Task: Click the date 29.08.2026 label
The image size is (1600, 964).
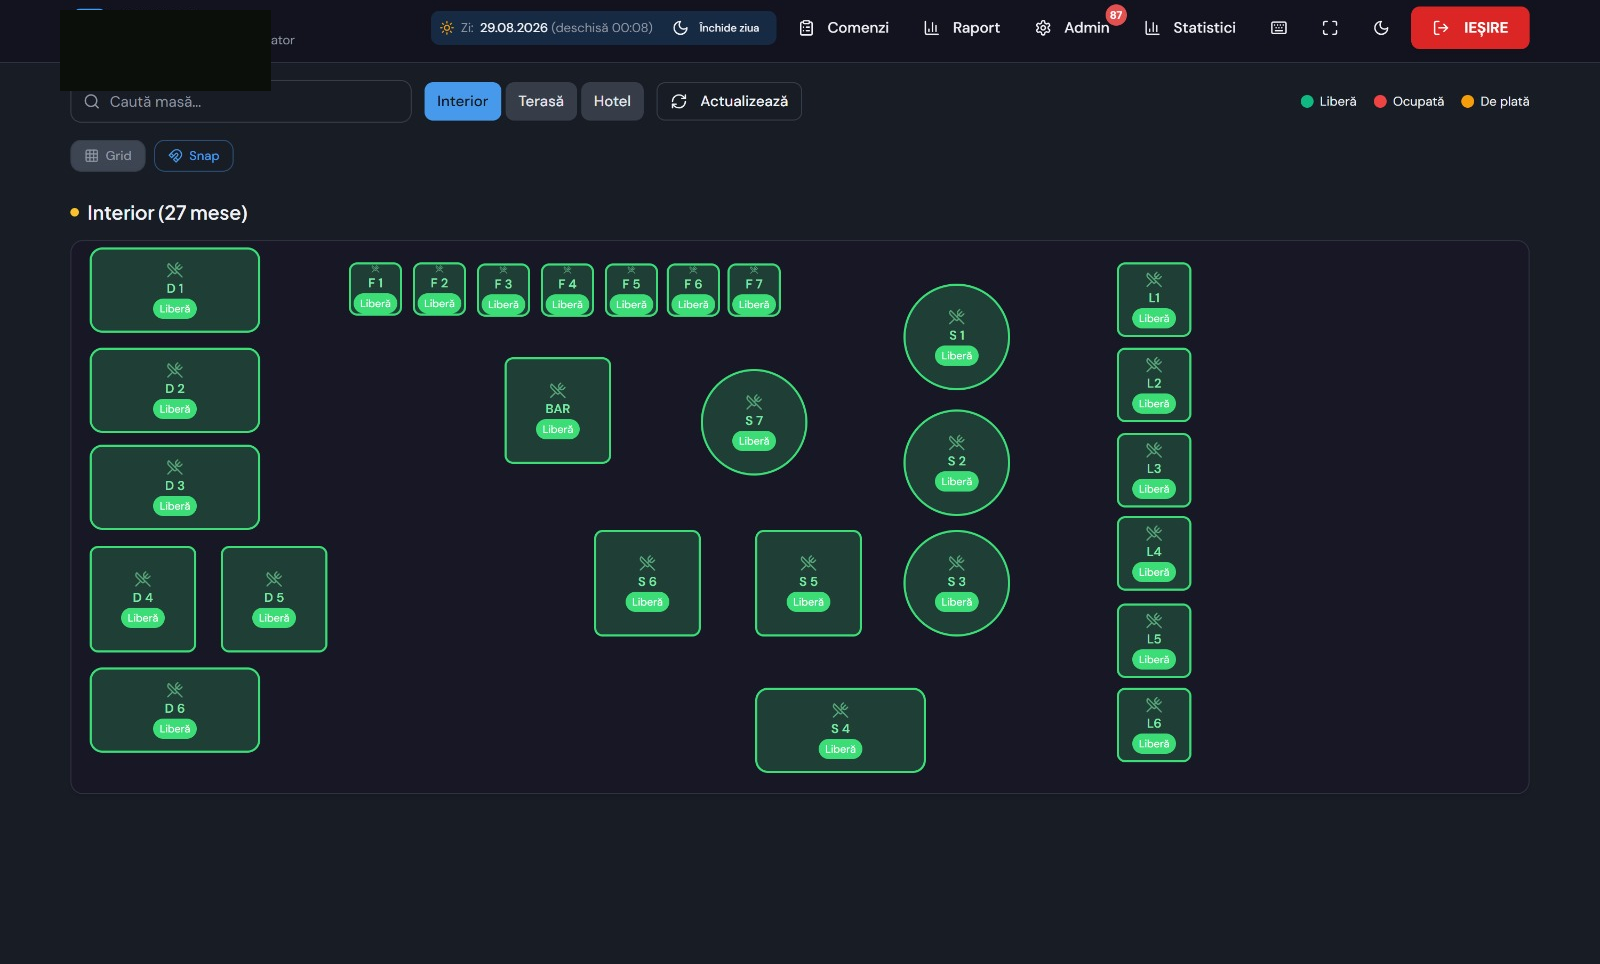Action: click(513, 28)
